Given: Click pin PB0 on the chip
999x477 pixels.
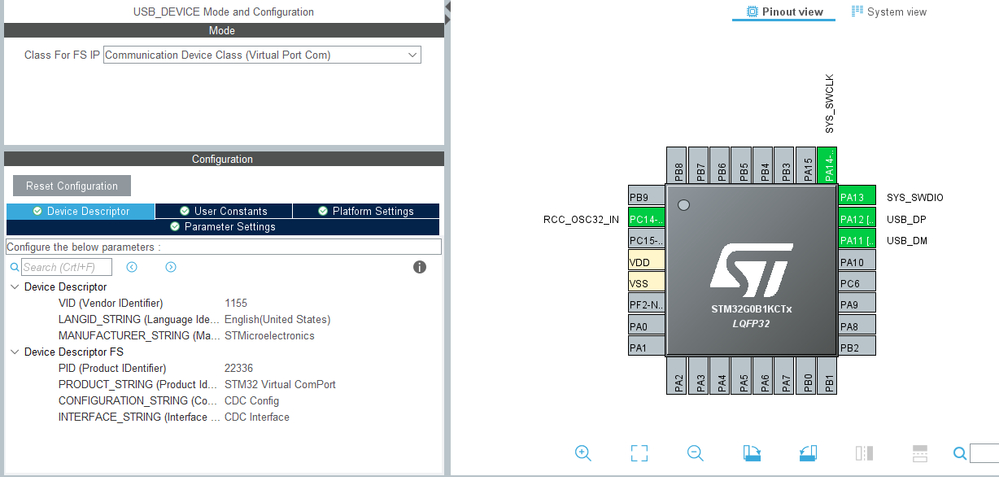Looking at the screenshot, I should click(x=808, y=376).
